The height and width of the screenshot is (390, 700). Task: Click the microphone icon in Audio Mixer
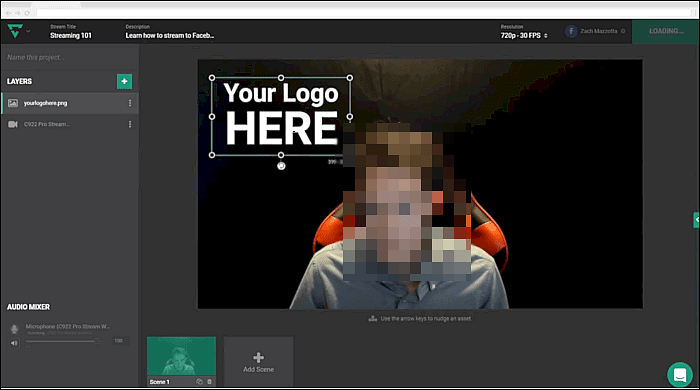point(14,329)
